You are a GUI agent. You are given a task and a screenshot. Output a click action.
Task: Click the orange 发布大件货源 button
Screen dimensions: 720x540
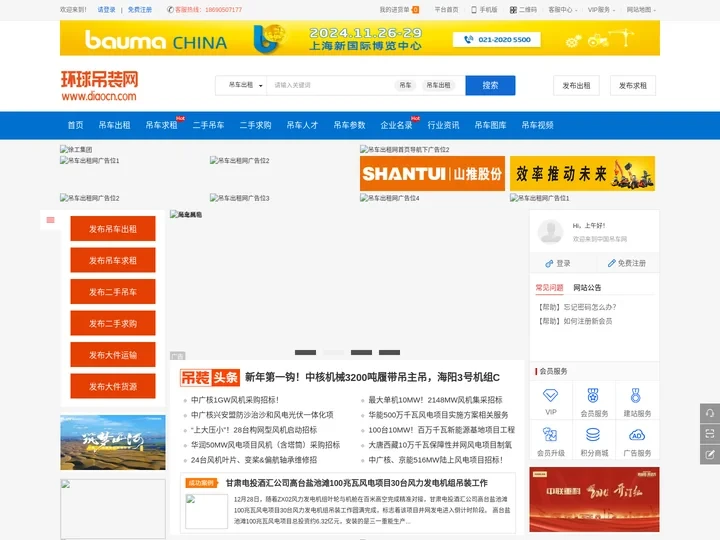pos(113,386)
